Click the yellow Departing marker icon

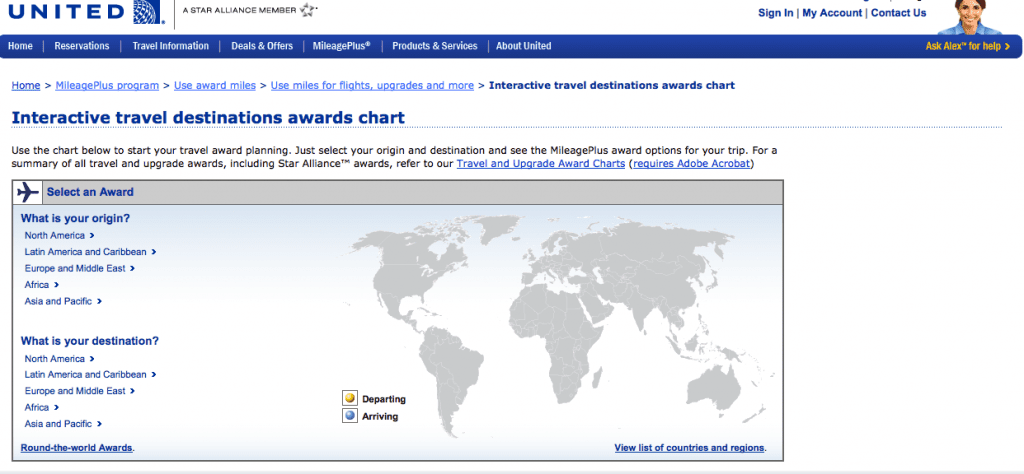pos(350,398)
